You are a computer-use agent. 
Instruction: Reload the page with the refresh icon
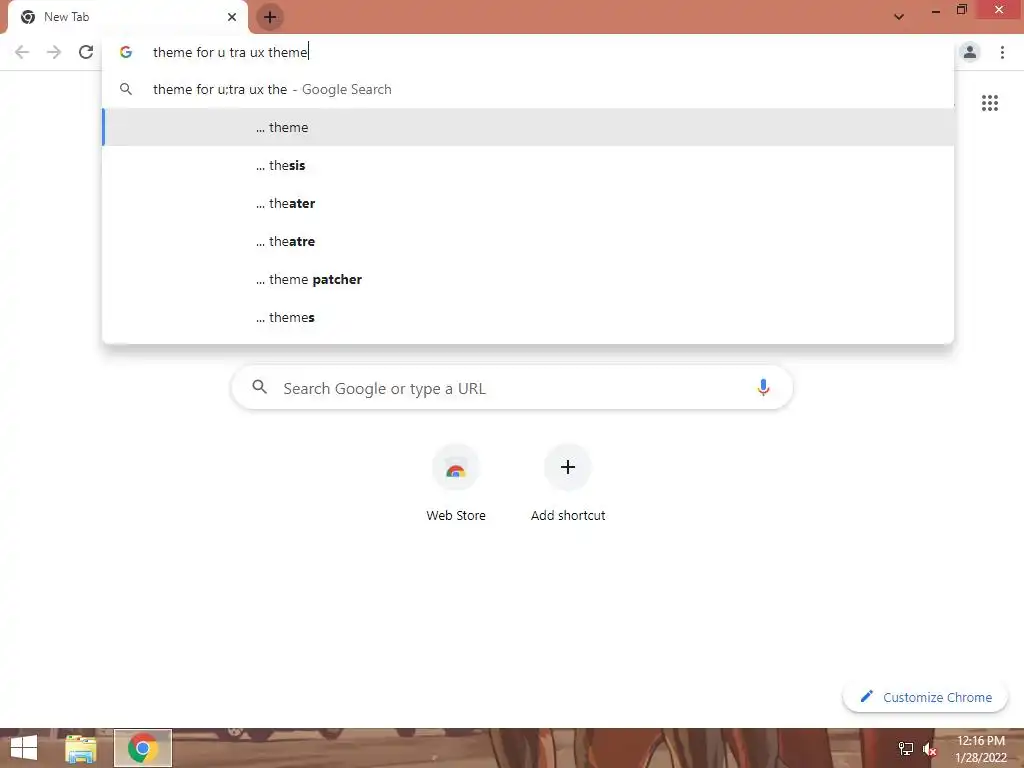point(86,52)
